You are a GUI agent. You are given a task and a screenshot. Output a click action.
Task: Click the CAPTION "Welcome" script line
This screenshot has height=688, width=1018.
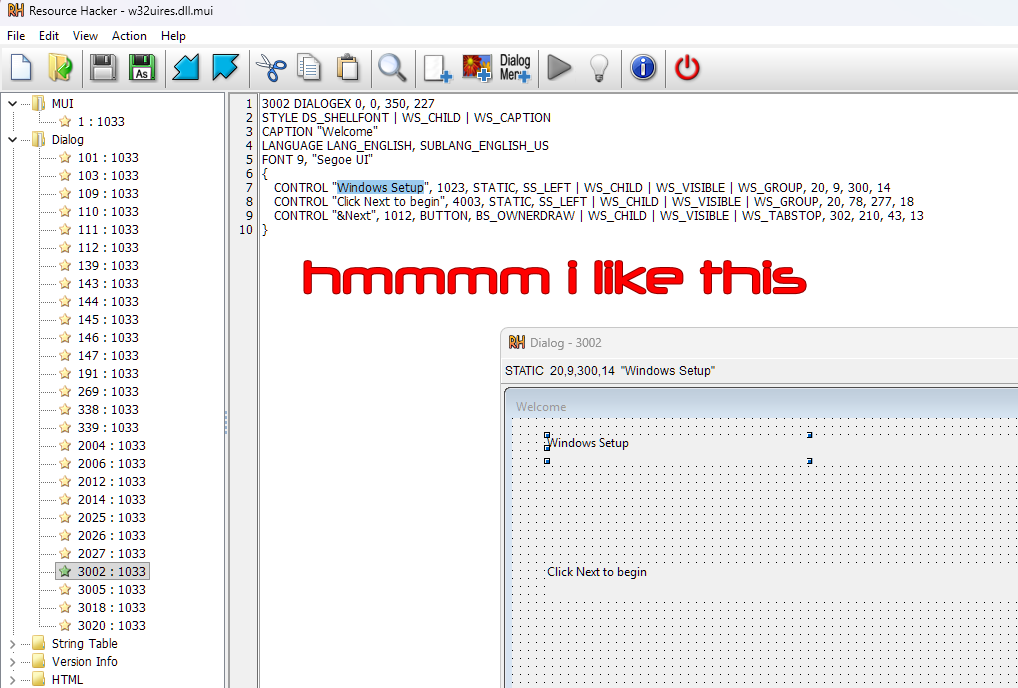[319, 132]
